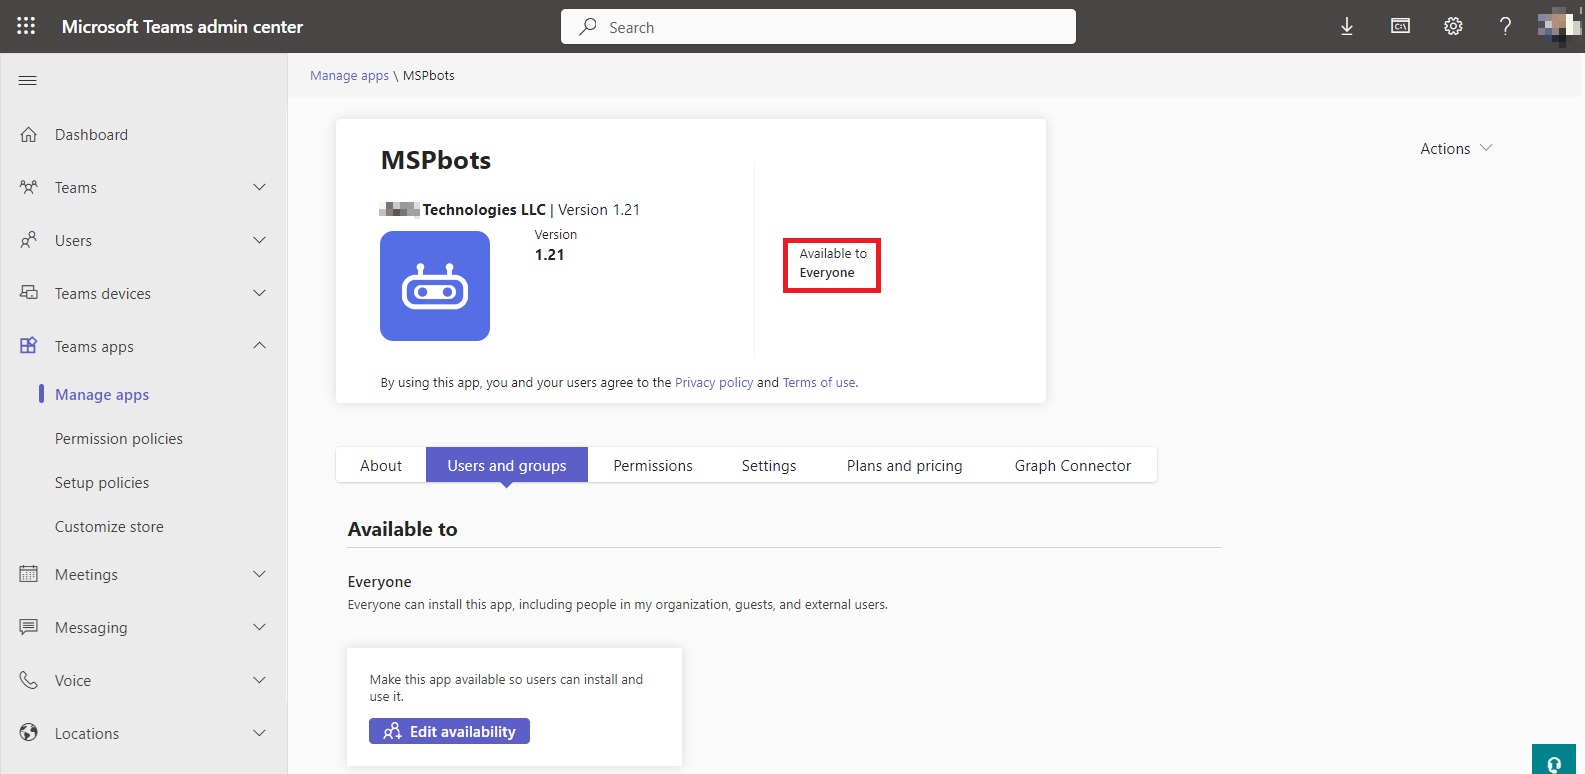Click the MSPbots robot app icon
The width and height of the screenshot is (1585, 774).
tap(435, 286)
